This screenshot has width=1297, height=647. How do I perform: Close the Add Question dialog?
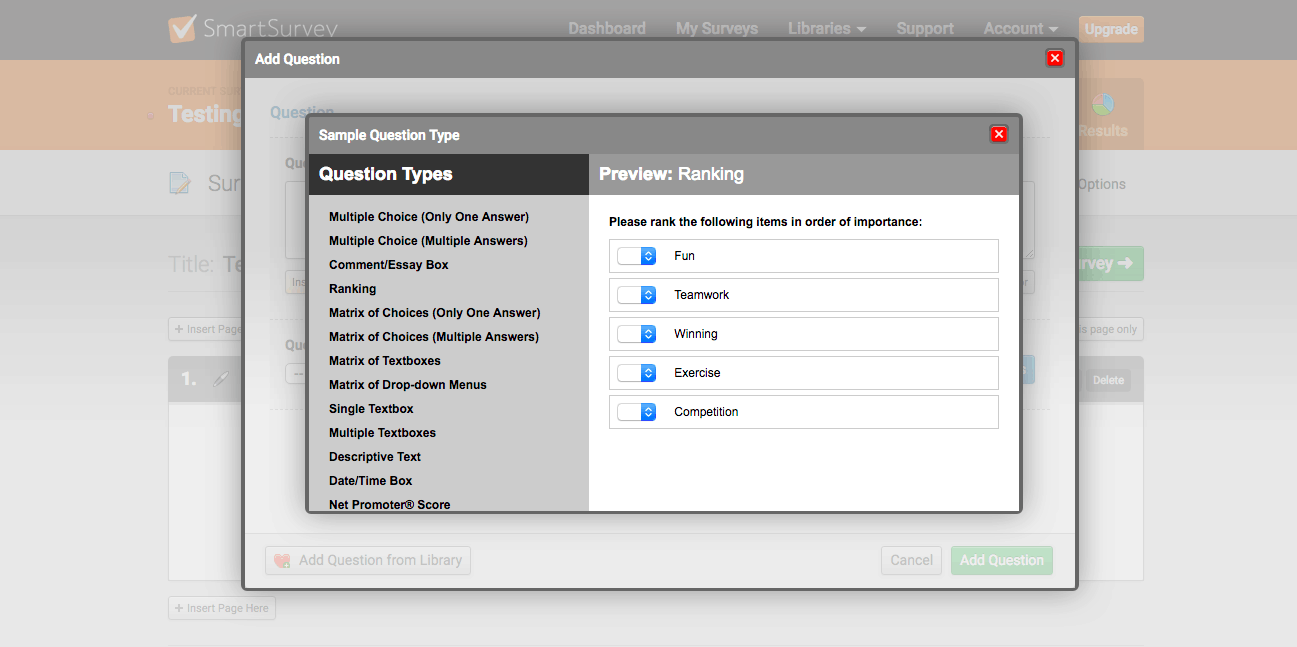1054,58
